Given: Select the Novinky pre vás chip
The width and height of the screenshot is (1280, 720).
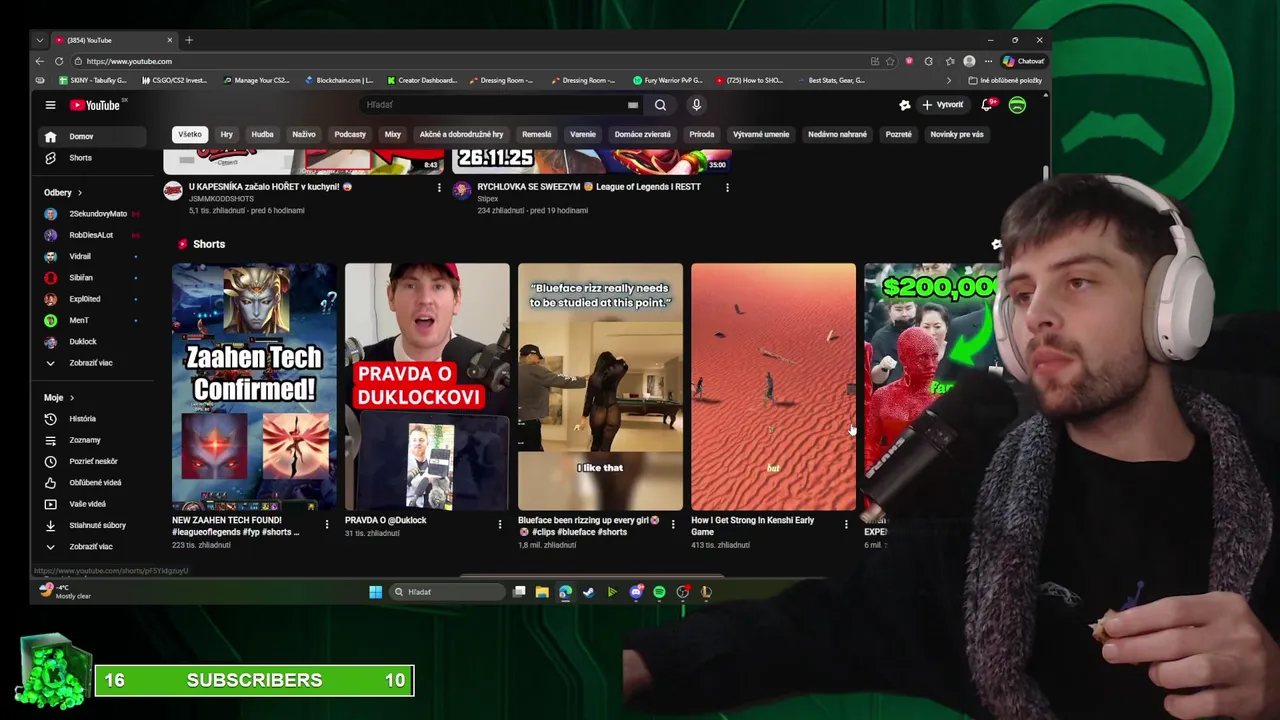Looking at the screenshot, I should click(957, 134).
